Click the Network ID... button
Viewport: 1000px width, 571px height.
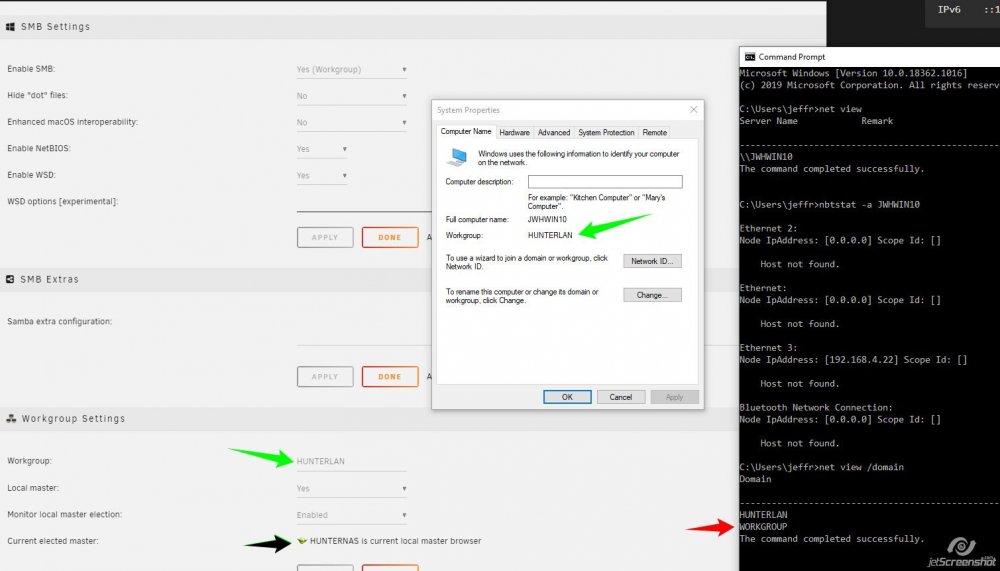click(652, 261)
